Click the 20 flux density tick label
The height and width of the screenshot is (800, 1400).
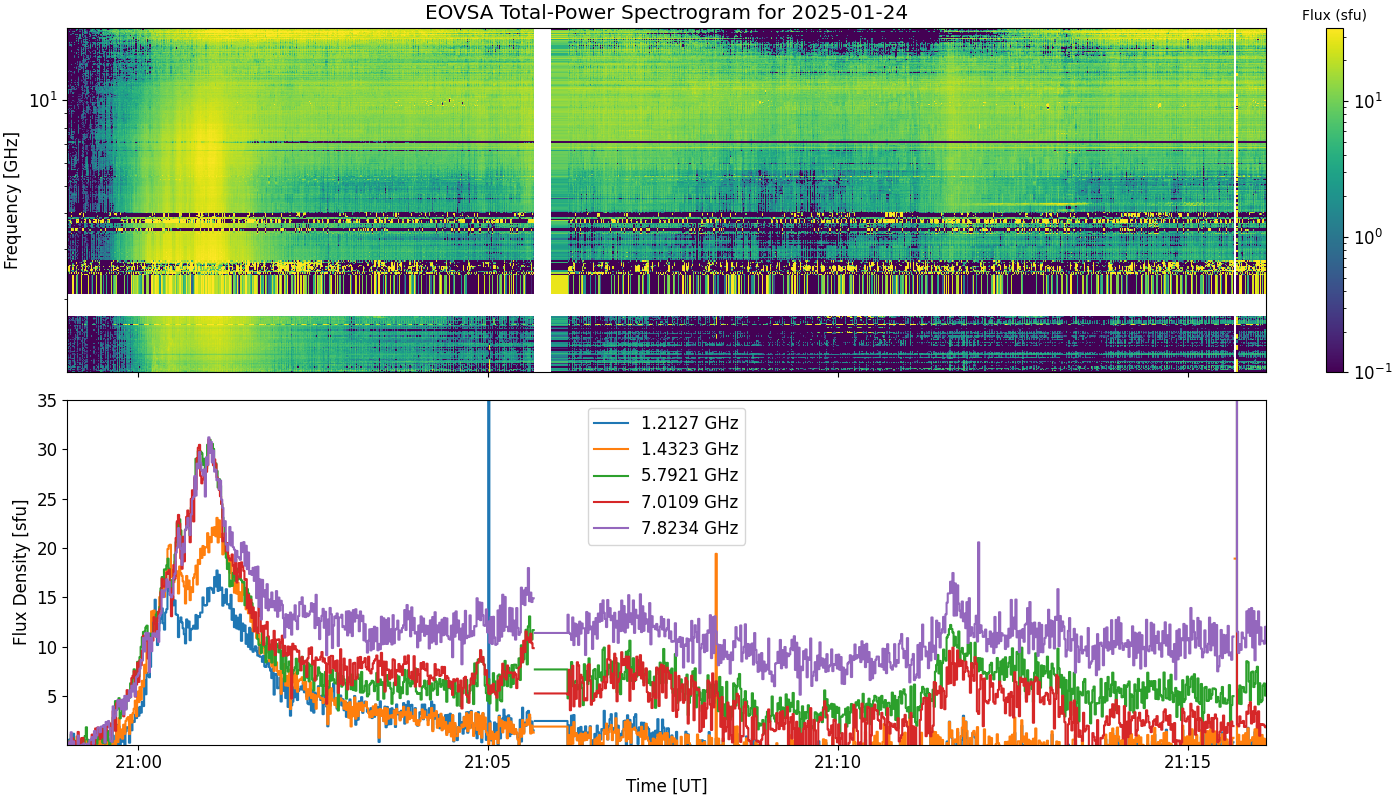click(49, 548)
